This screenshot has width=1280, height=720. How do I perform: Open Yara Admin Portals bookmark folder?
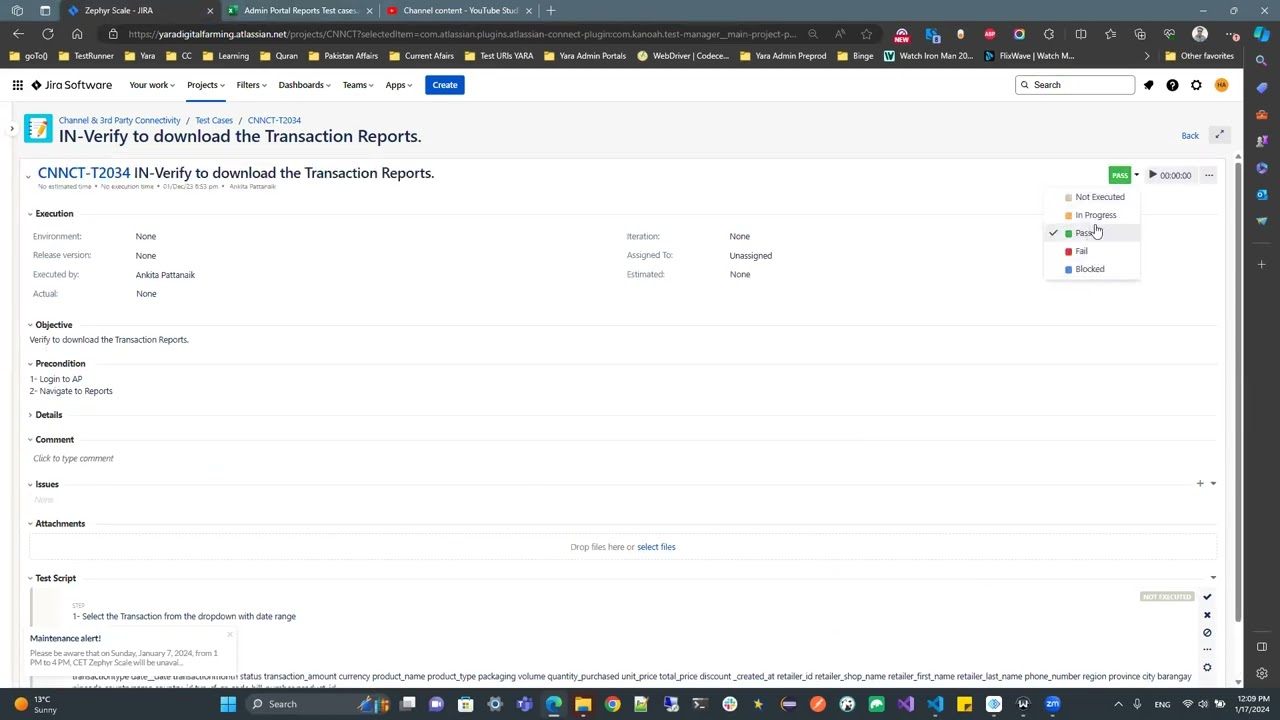(586, 56)
